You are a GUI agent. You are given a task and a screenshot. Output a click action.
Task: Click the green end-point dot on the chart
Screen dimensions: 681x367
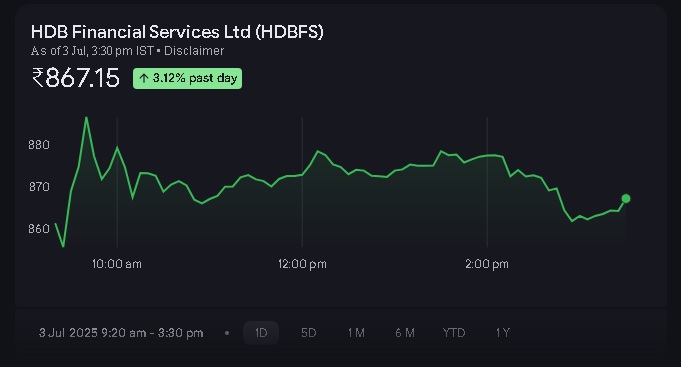coord(626,198)
